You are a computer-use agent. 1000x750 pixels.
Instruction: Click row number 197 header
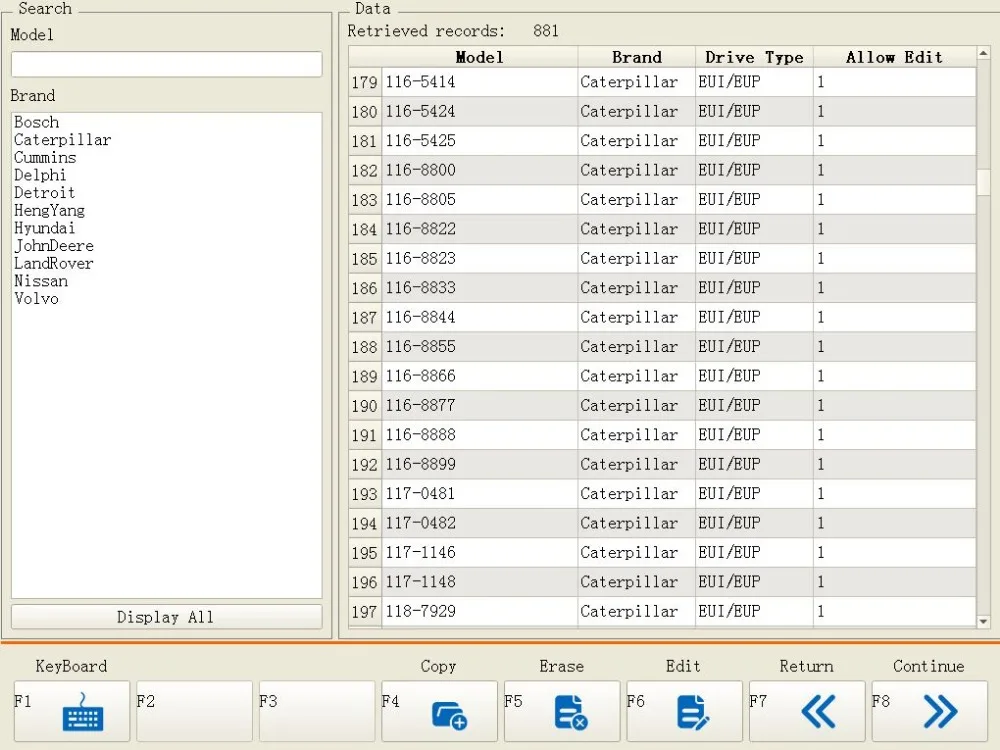pyautogui.click(x=365, y=612)
